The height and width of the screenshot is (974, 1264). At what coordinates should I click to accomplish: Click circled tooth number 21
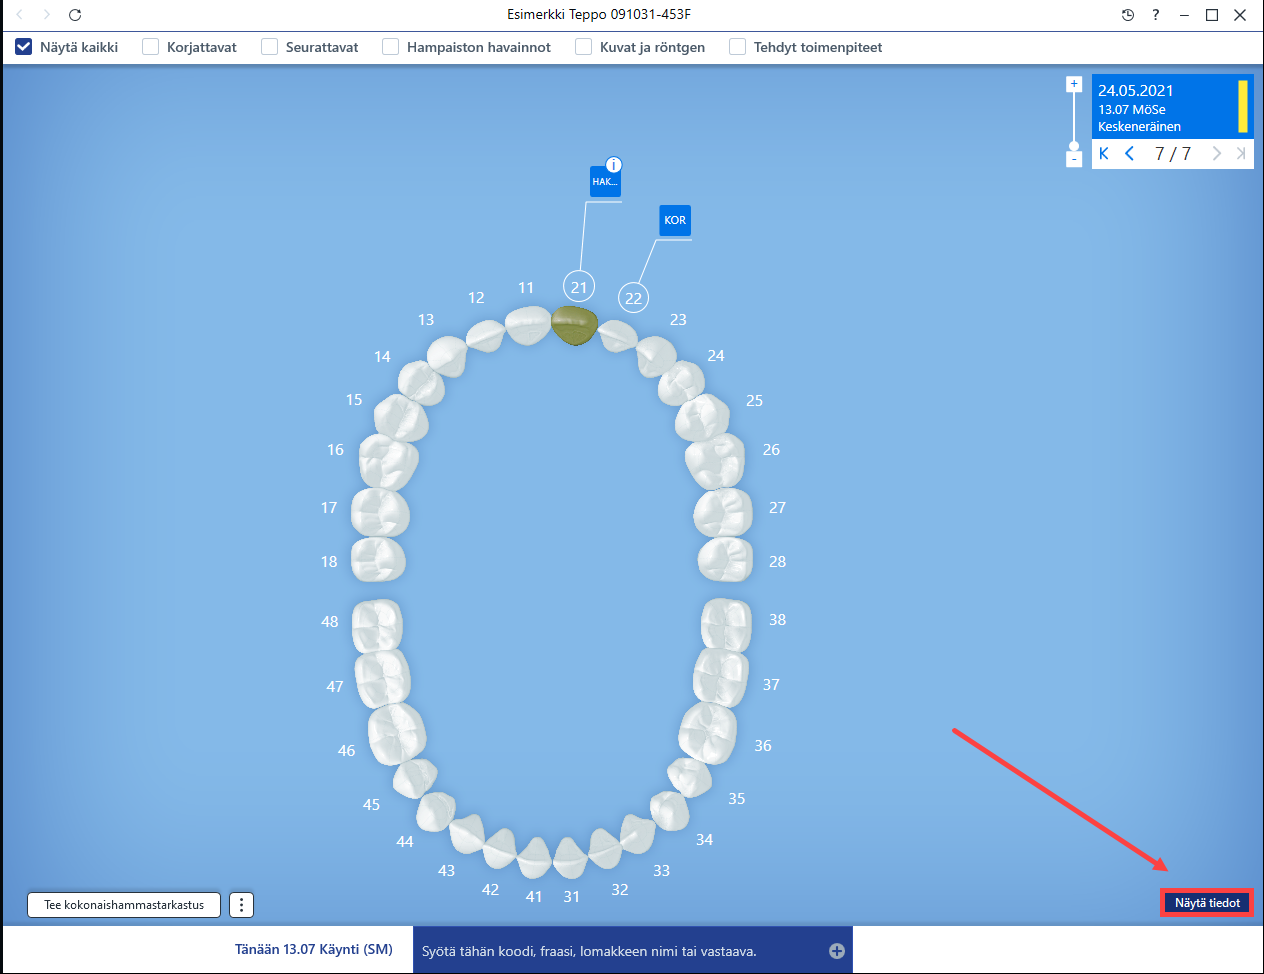tap(579, 287)
